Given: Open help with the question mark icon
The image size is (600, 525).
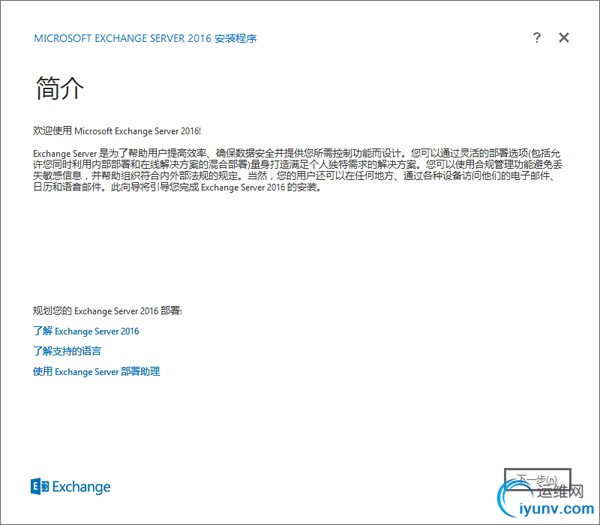Looking at the screenshot, I should pos(537,38).
